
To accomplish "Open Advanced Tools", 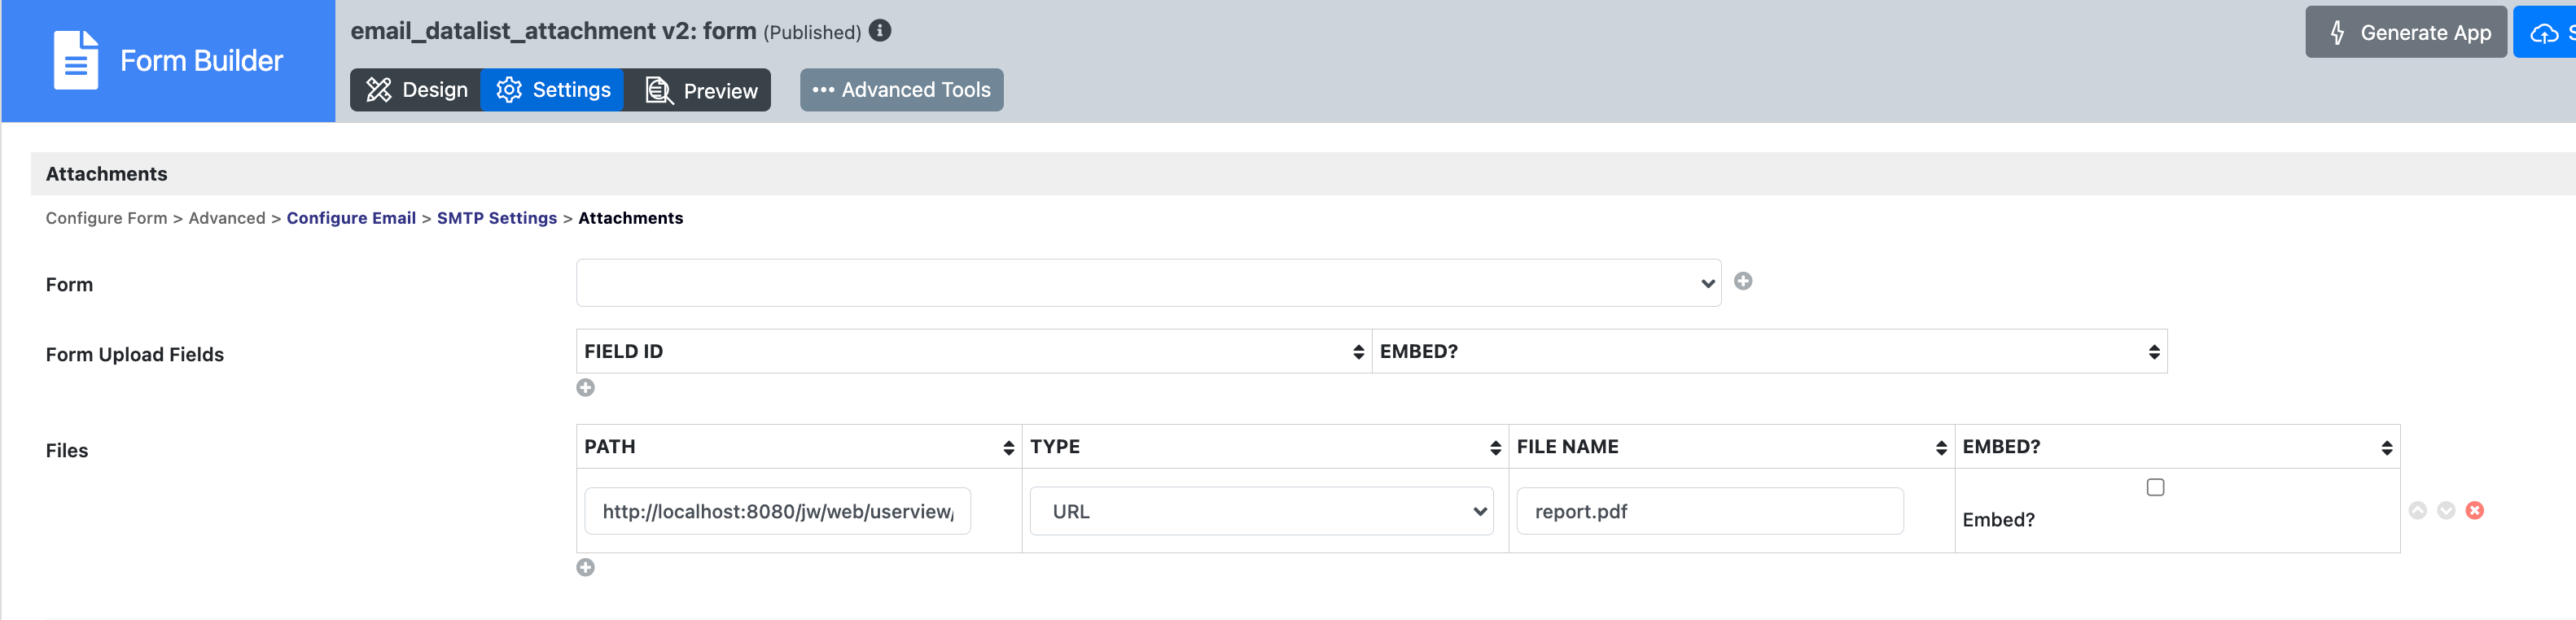I will pos(902,90).
